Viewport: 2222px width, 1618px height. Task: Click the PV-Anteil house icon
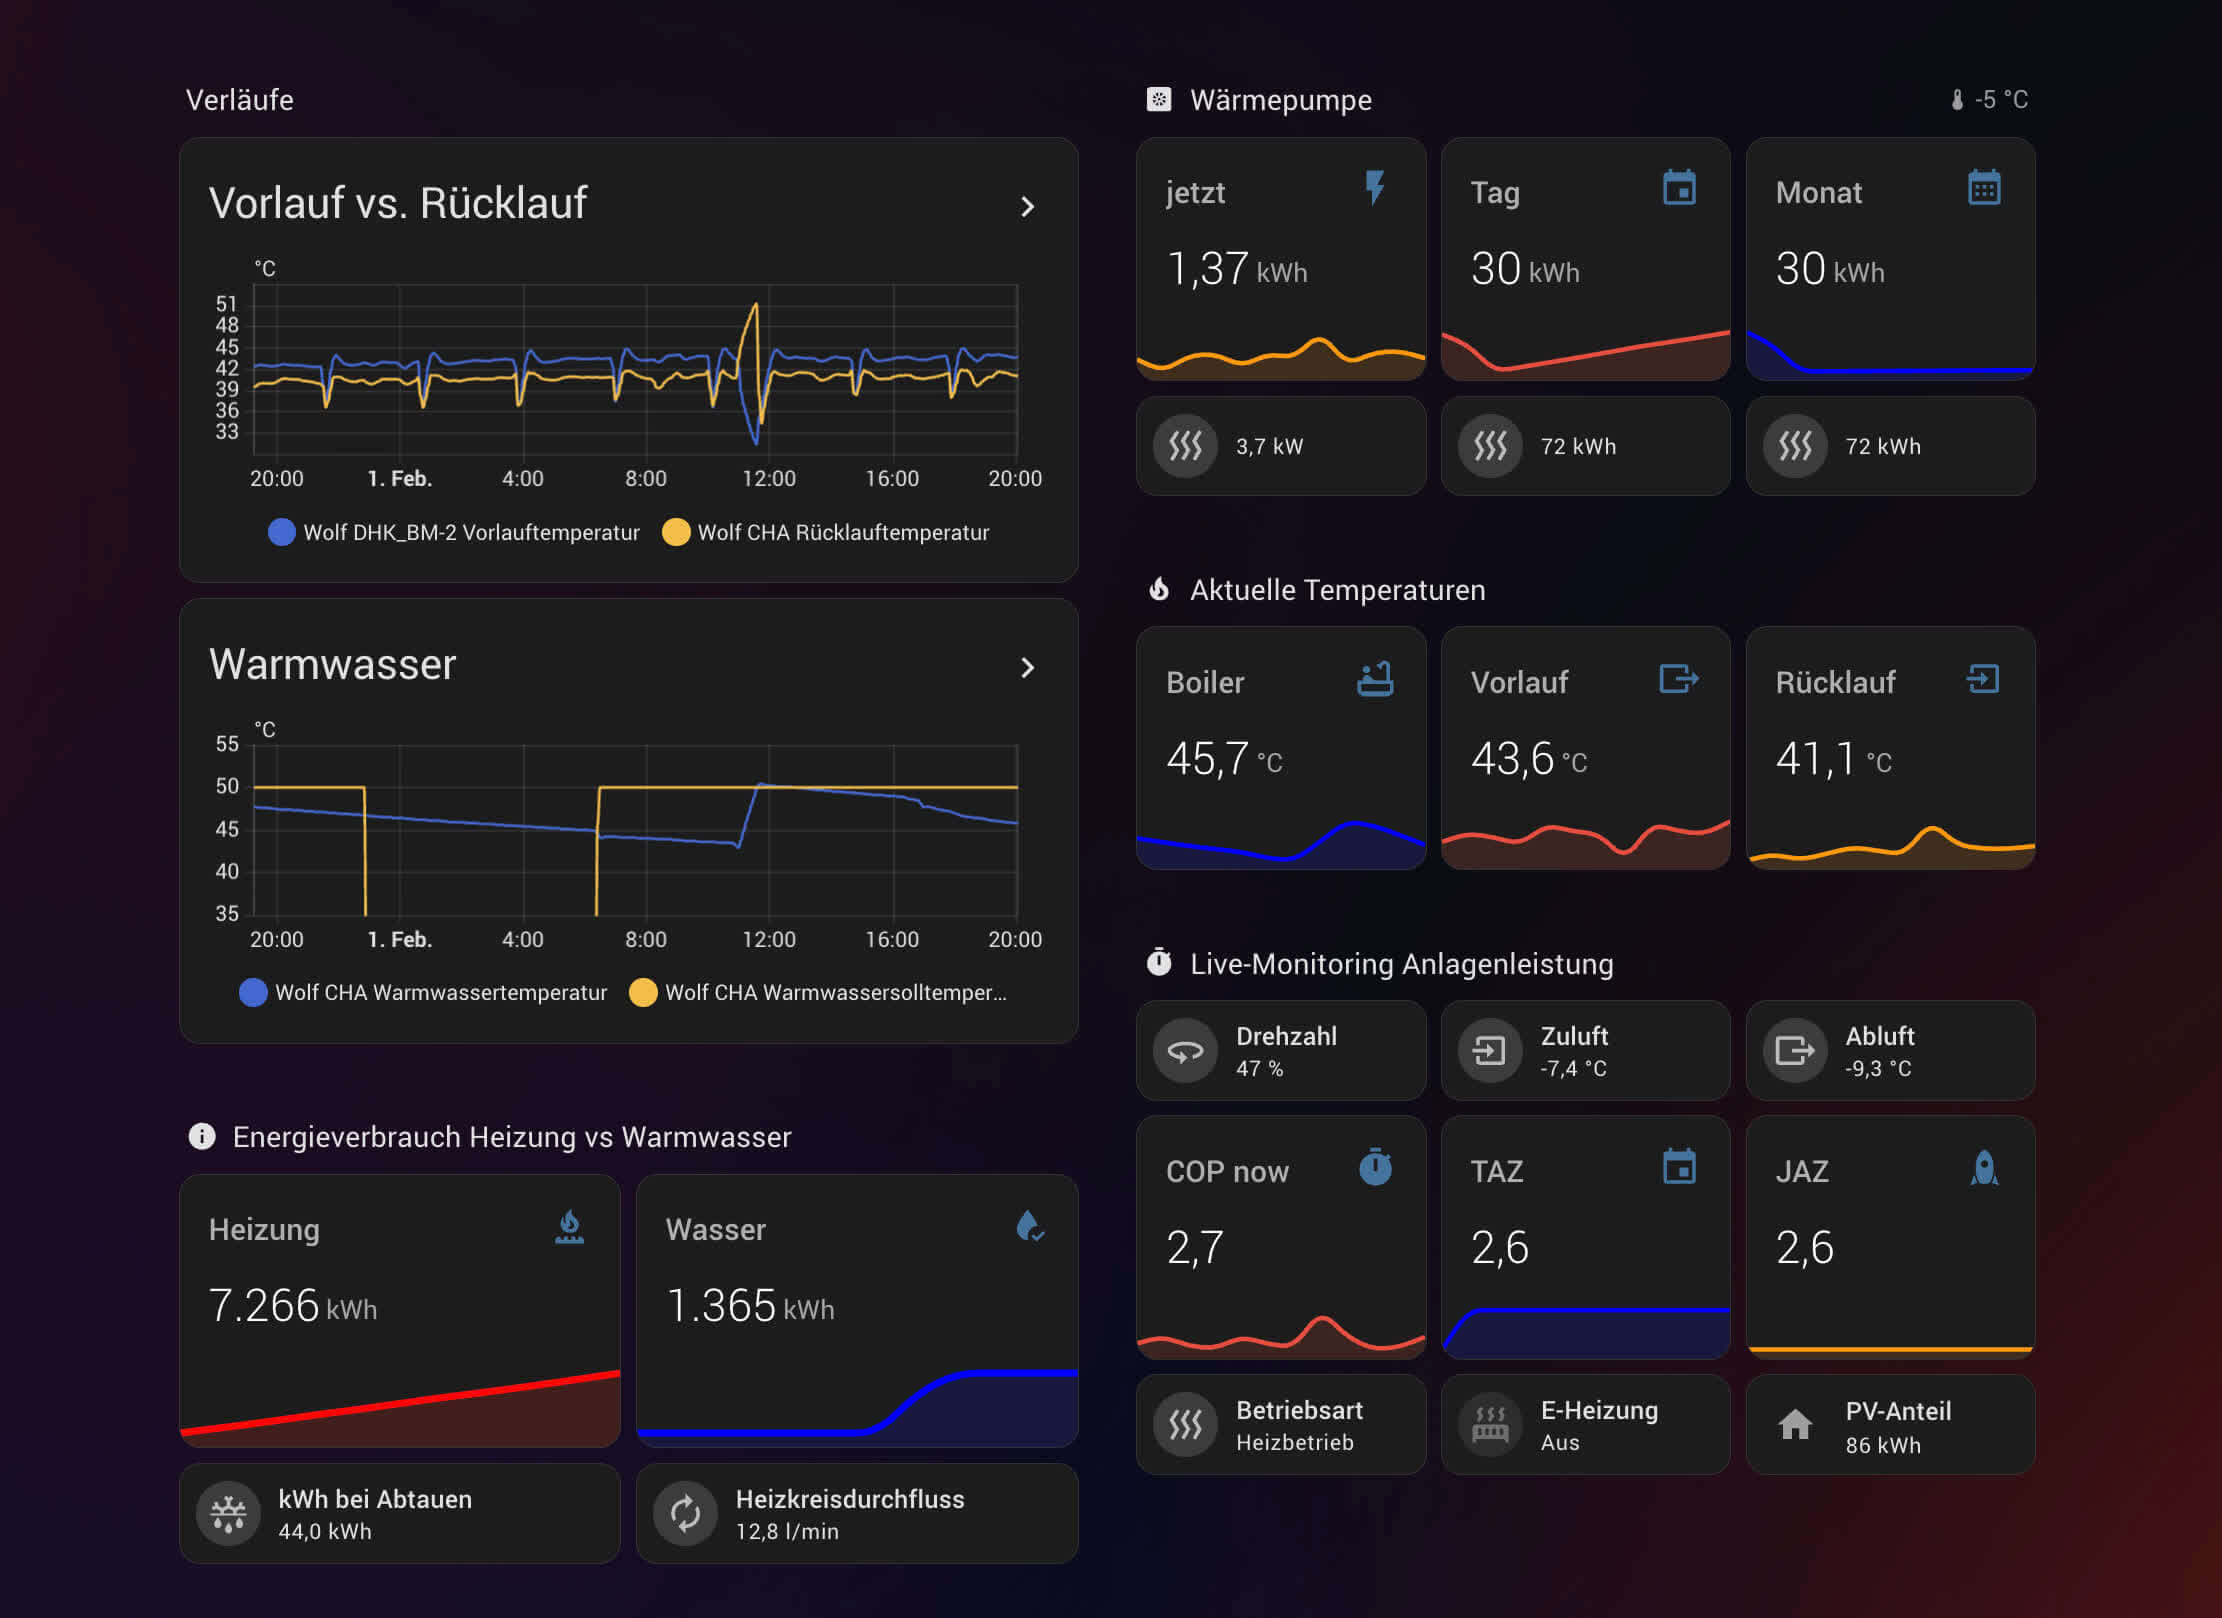[x=1794, y=1424]
